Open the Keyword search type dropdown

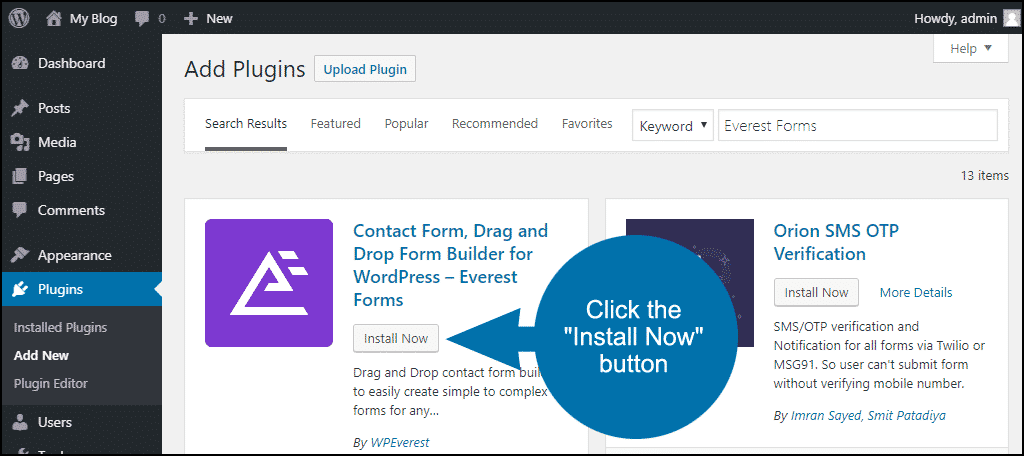[673, 126]
